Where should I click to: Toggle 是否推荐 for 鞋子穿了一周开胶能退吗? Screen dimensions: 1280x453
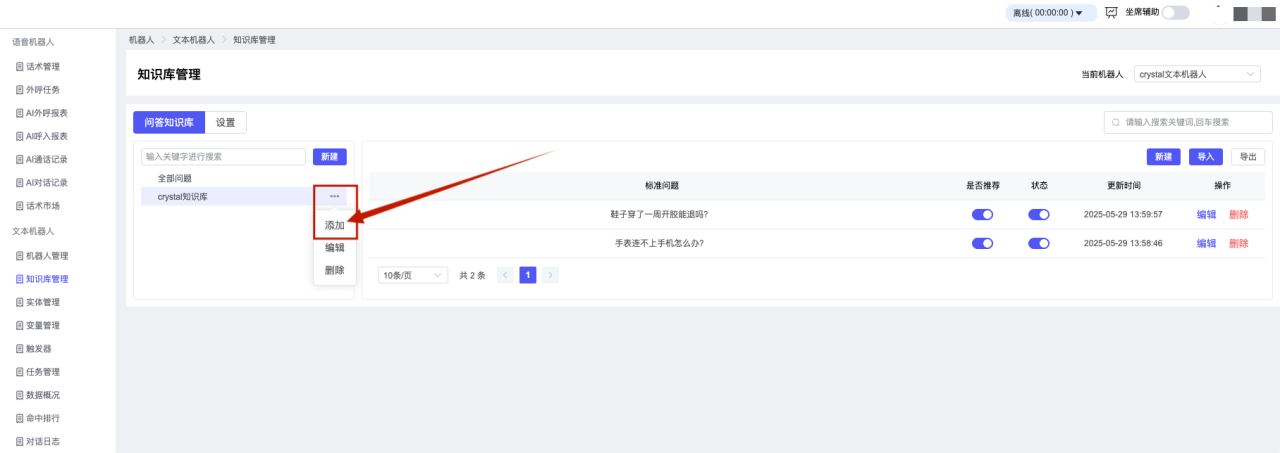point(982,214)
